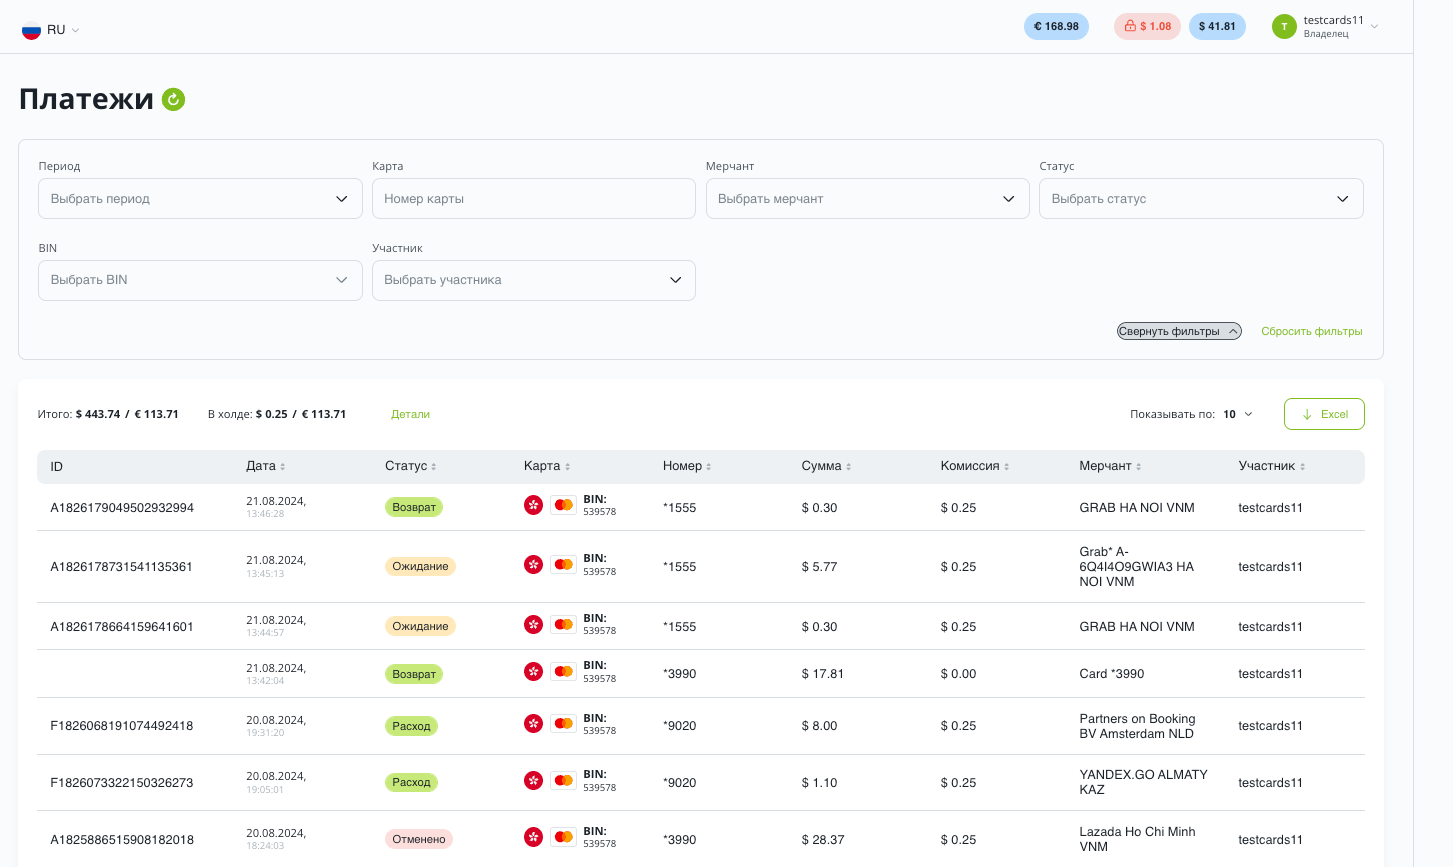Click payment ID A1826179049502932994
Viewport: 1453px width, 867px height.
[x=122, y=508]
